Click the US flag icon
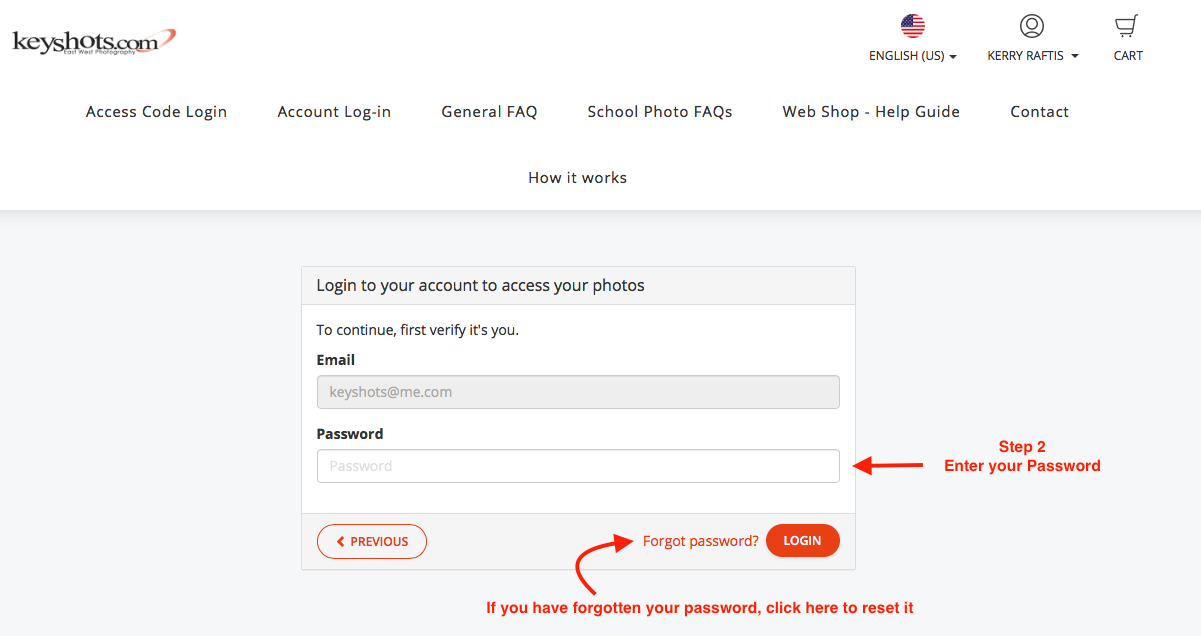The height and width of the screenshot is (636, 1201). coord(912,26)
